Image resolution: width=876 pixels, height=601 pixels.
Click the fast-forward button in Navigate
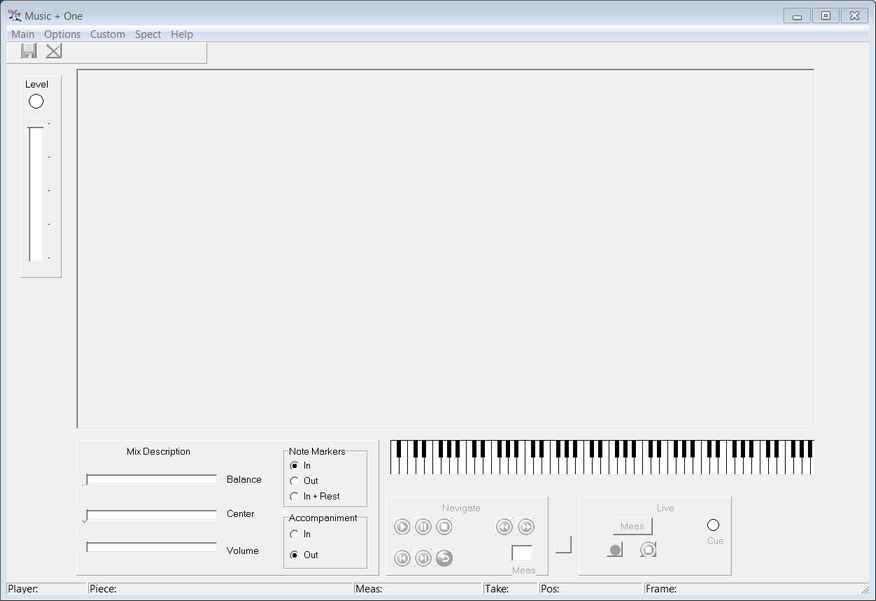[526, 527]
